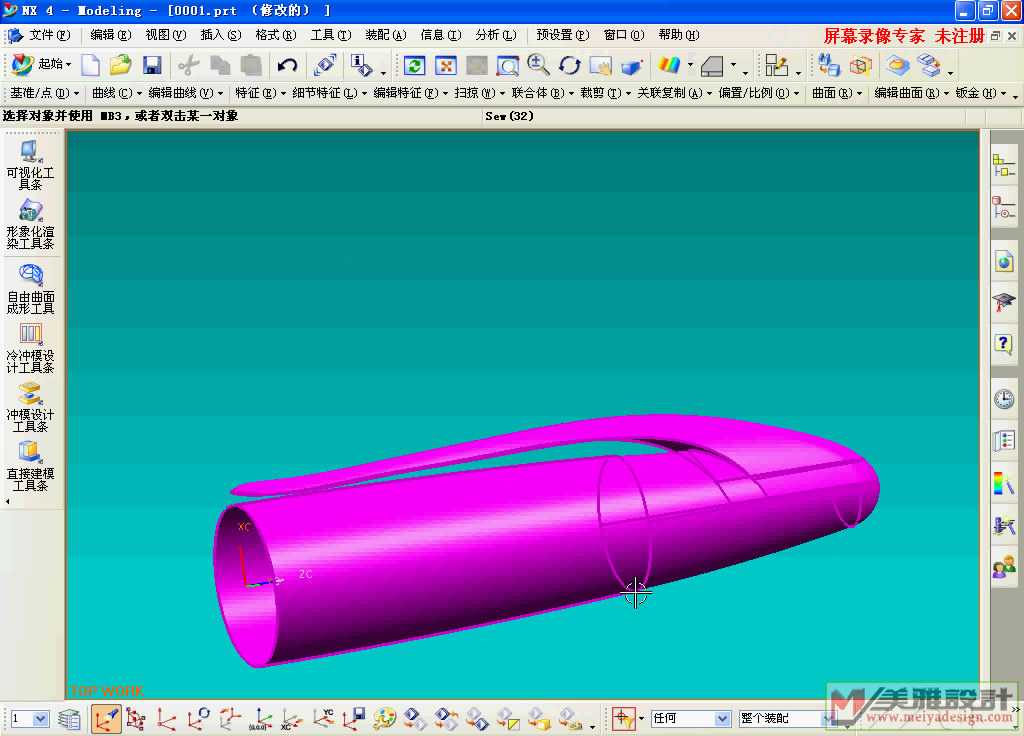
Task: Toggle the highlighted WCS dynamics button
Action: click(x=106, y=718)
